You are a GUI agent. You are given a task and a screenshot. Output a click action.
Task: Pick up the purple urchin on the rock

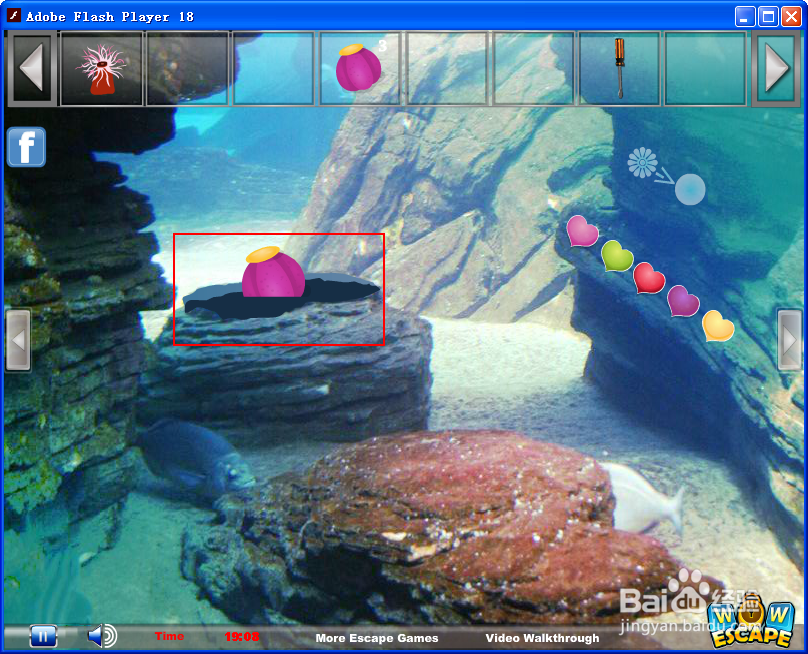tap(273, 272)
